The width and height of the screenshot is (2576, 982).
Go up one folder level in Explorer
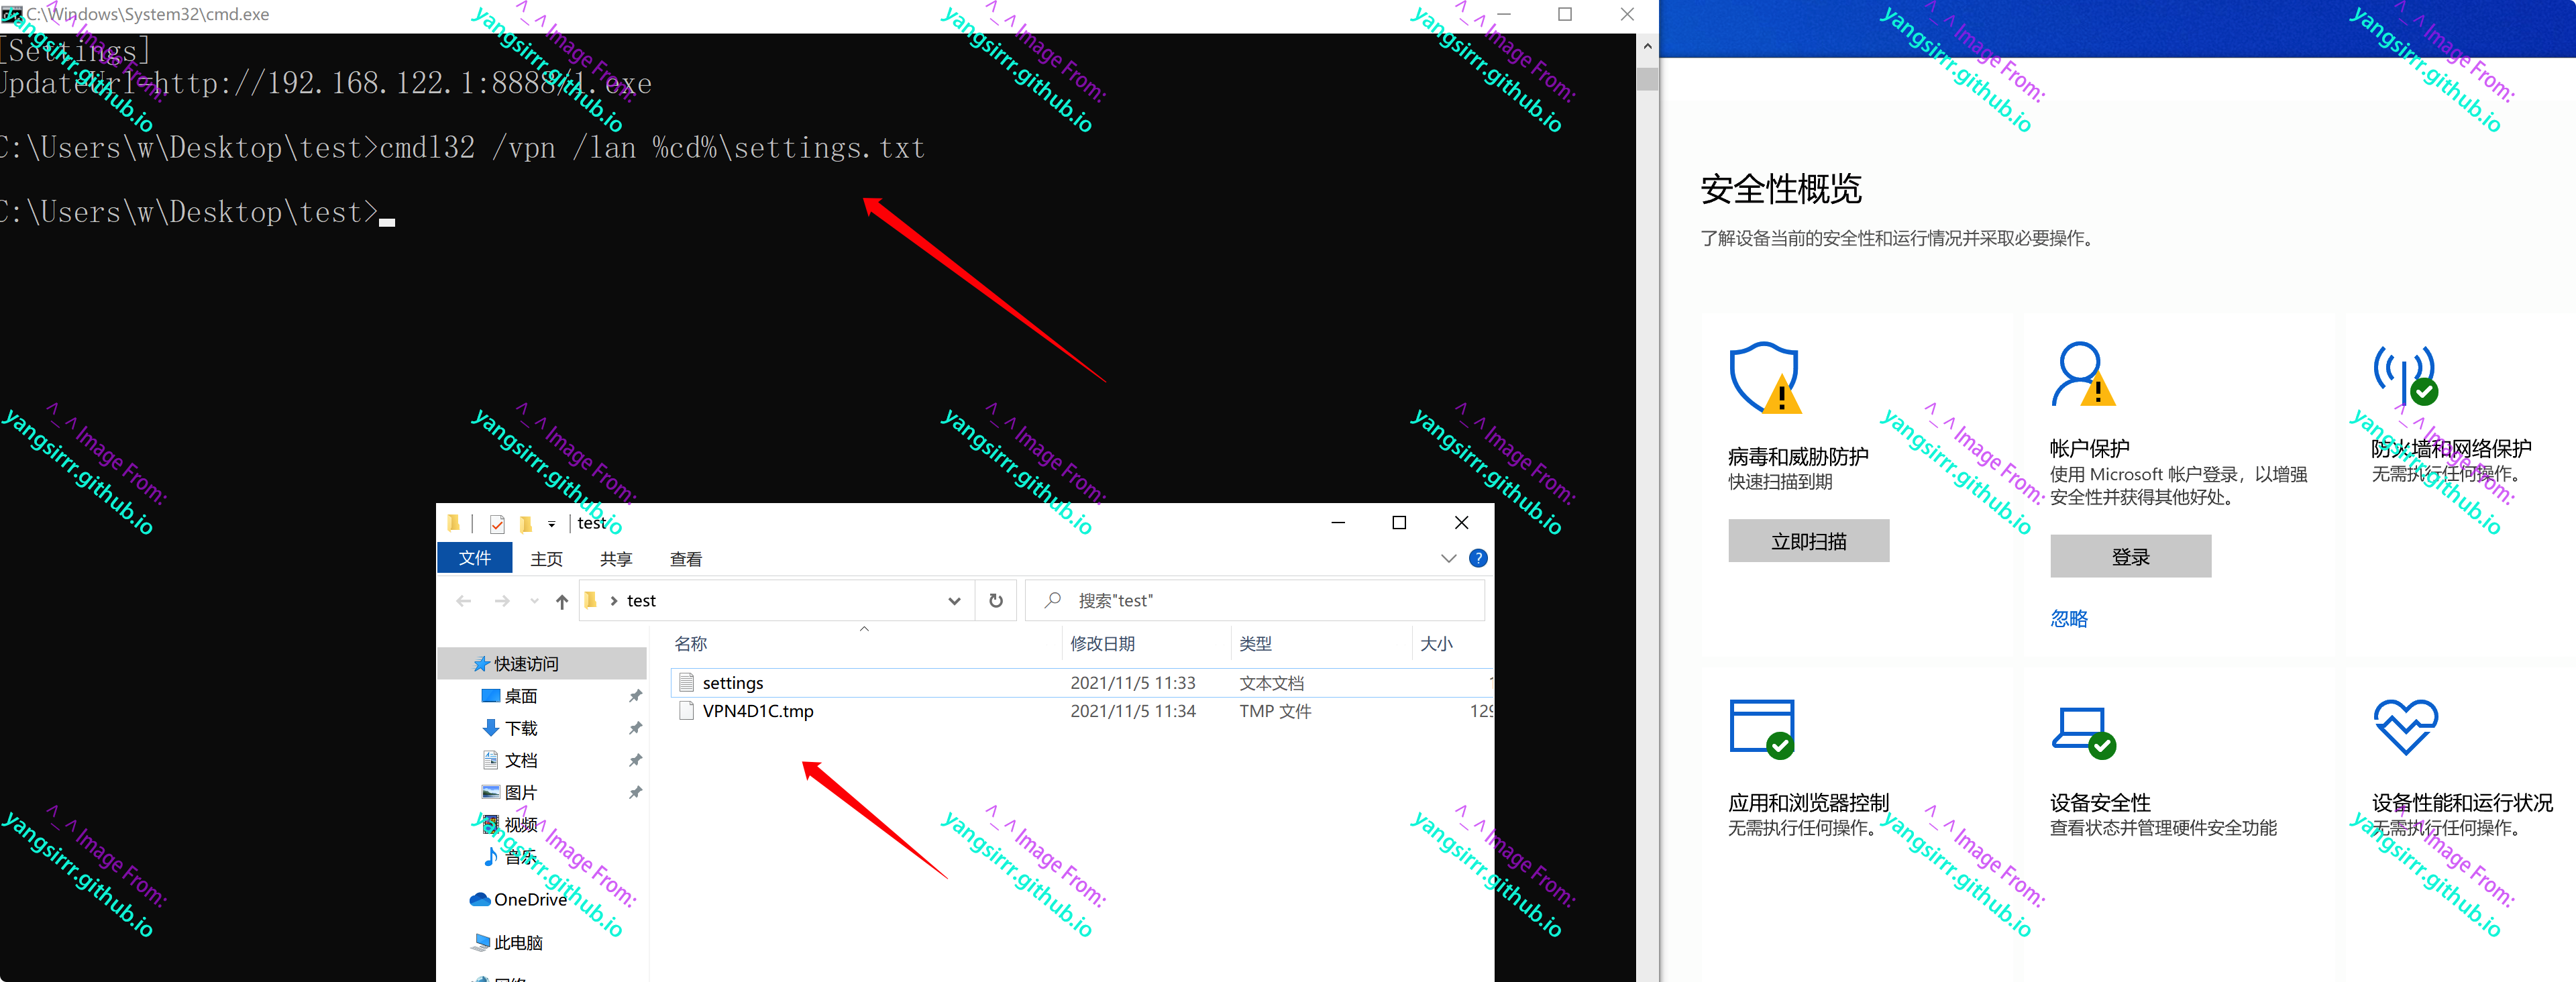pos(562,601)
